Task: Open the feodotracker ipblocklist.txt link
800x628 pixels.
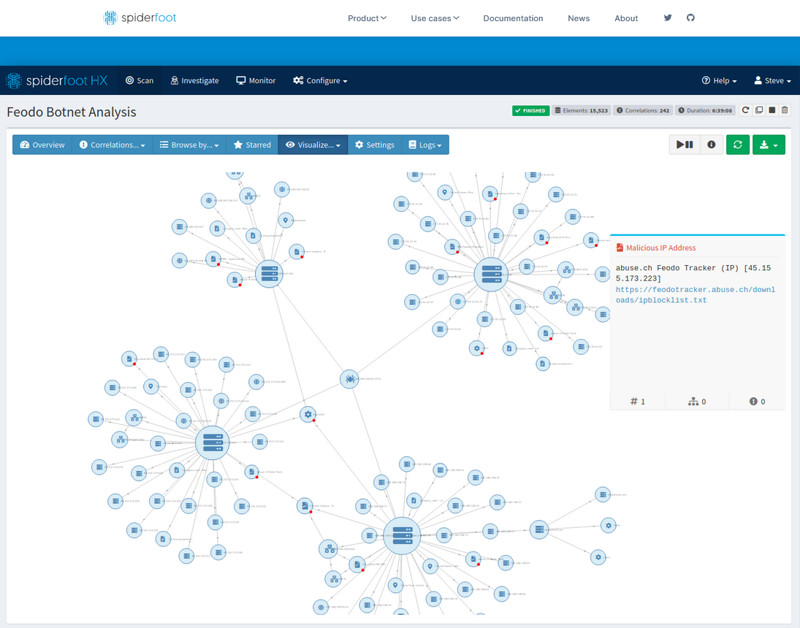Action: tap(695, 295)
